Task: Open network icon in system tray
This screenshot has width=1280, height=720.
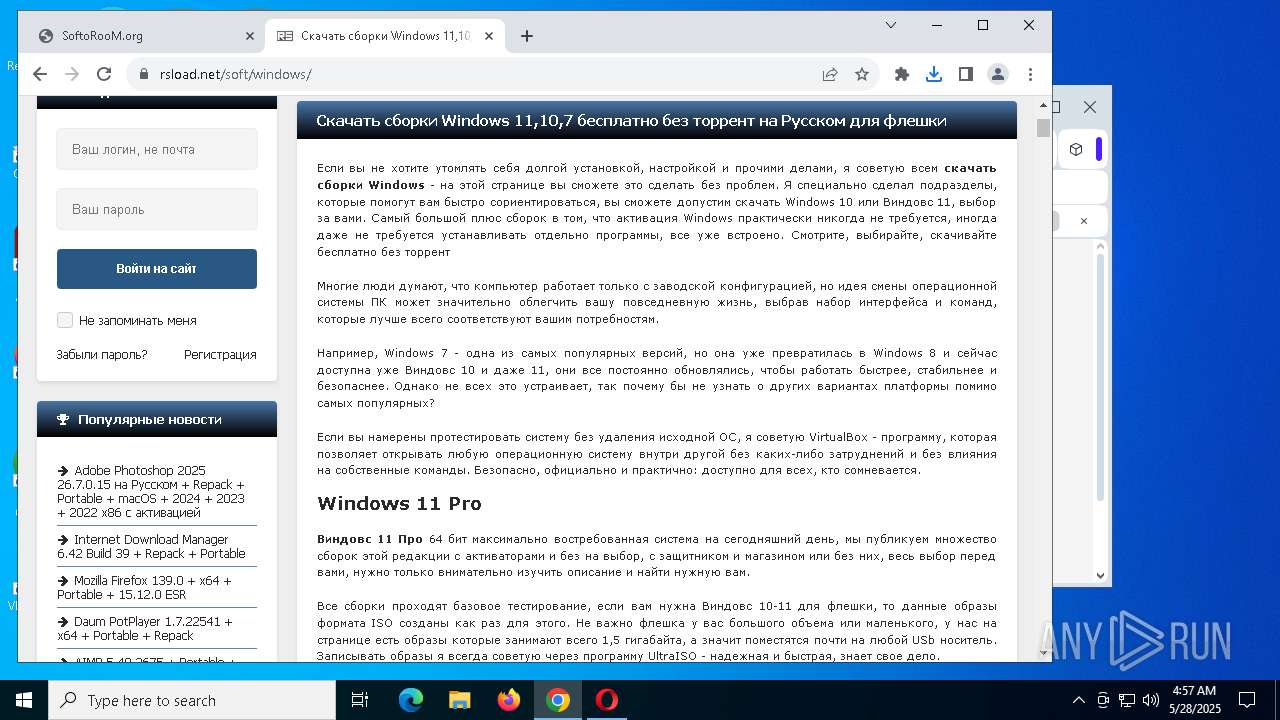Action: pyautogui.click(x=1127, y=700)
